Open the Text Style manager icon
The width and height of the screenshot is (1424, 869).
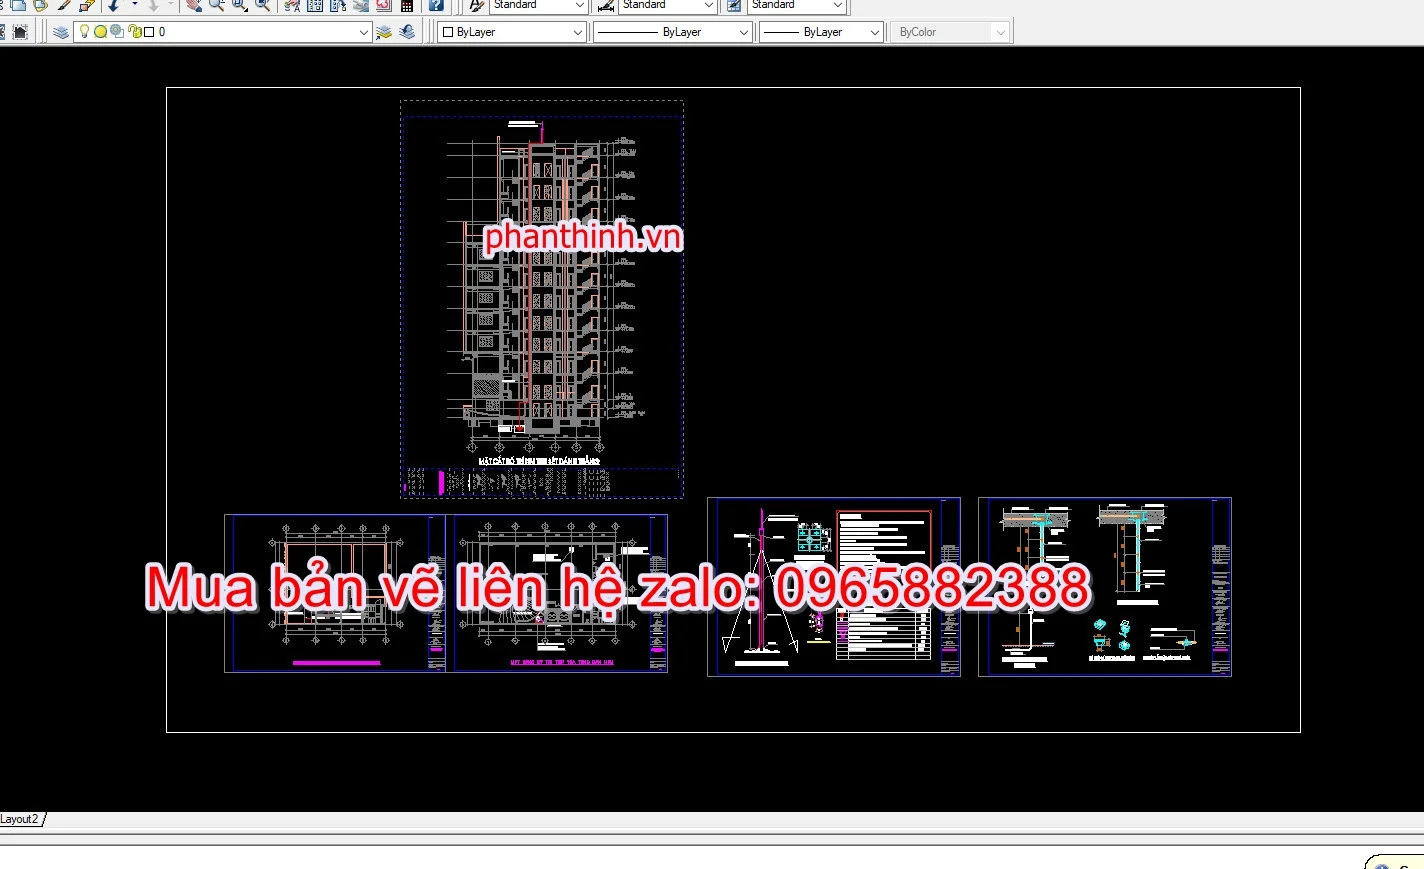477,5
